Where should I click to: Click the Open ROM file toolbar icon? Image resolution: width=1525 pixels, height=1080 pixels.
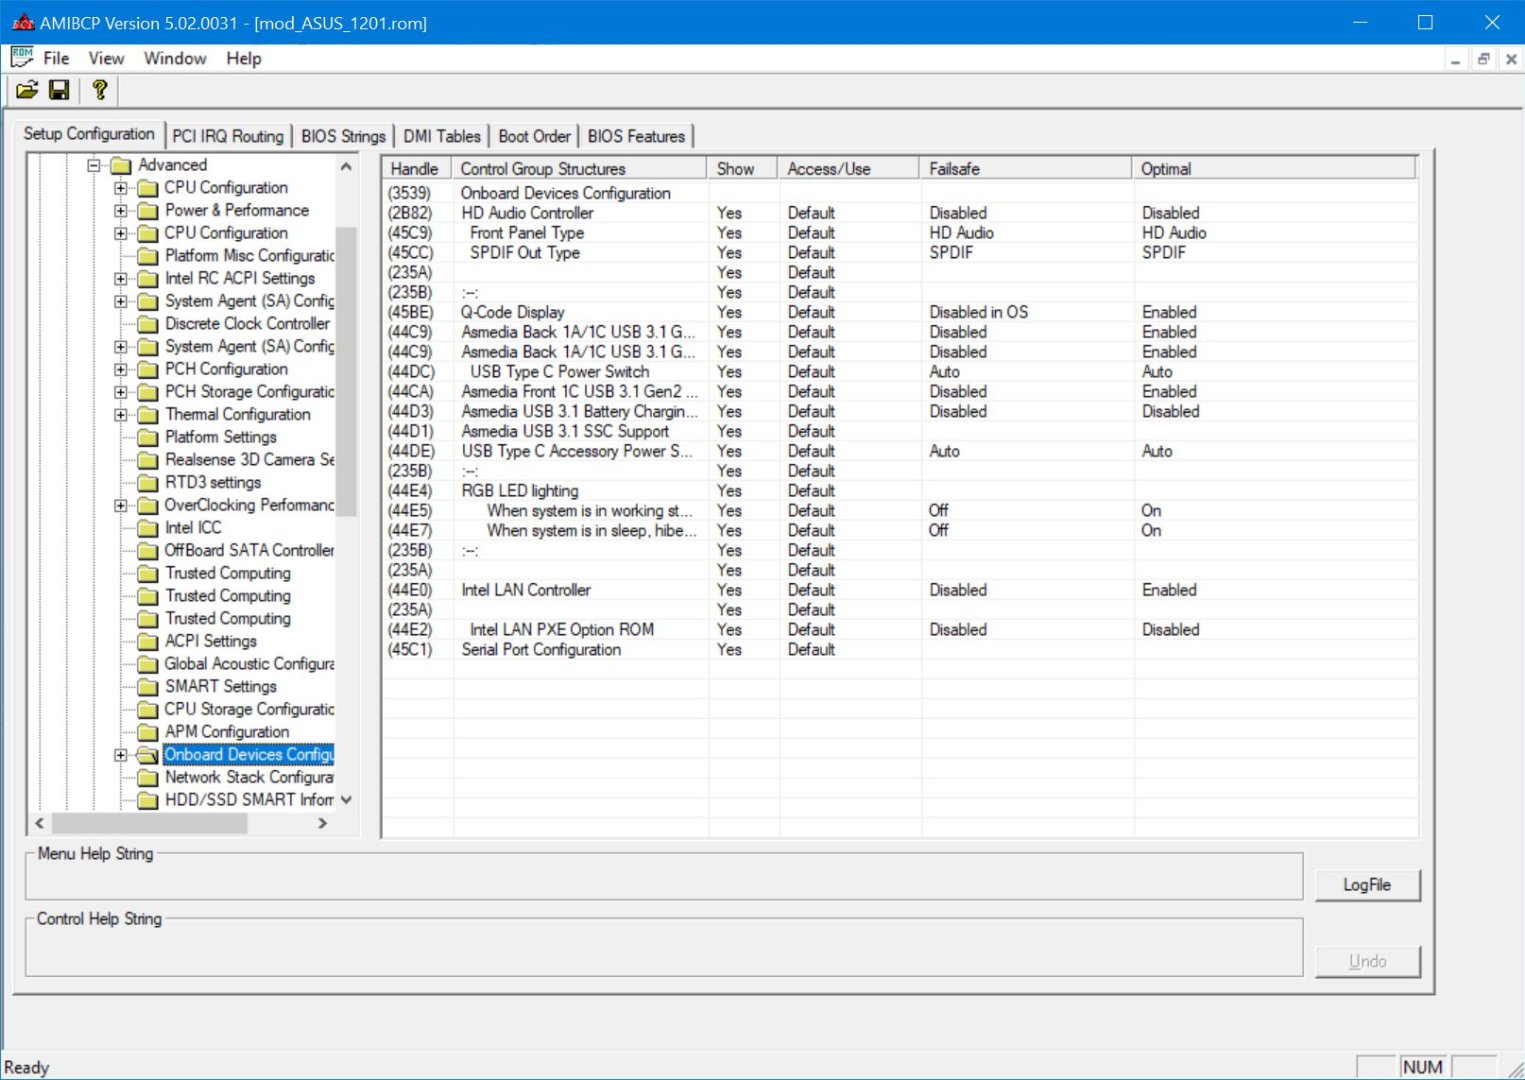(27, 90)
